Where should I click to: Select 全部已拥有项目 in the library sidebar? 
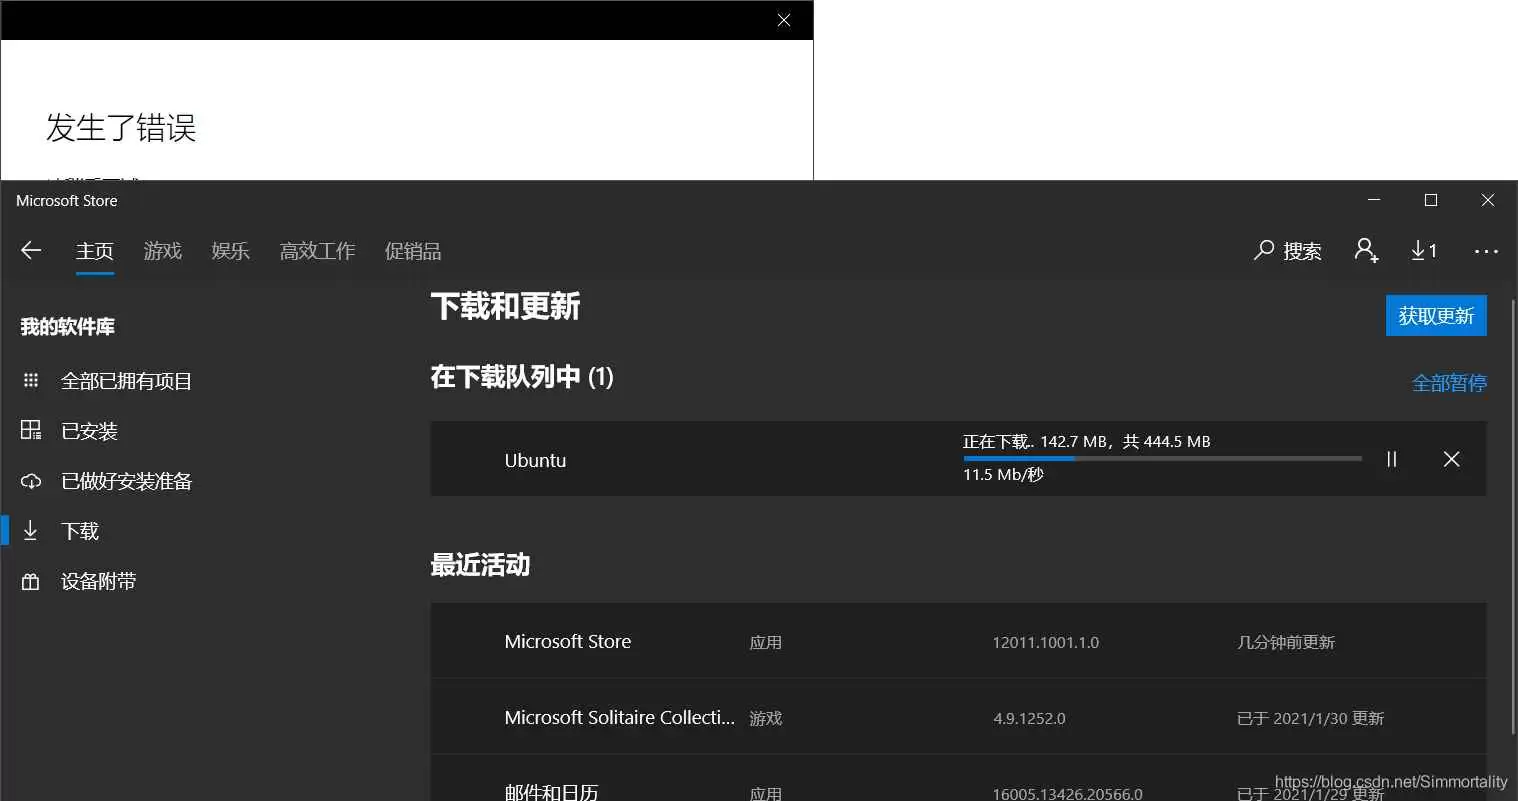click(124, 380)
